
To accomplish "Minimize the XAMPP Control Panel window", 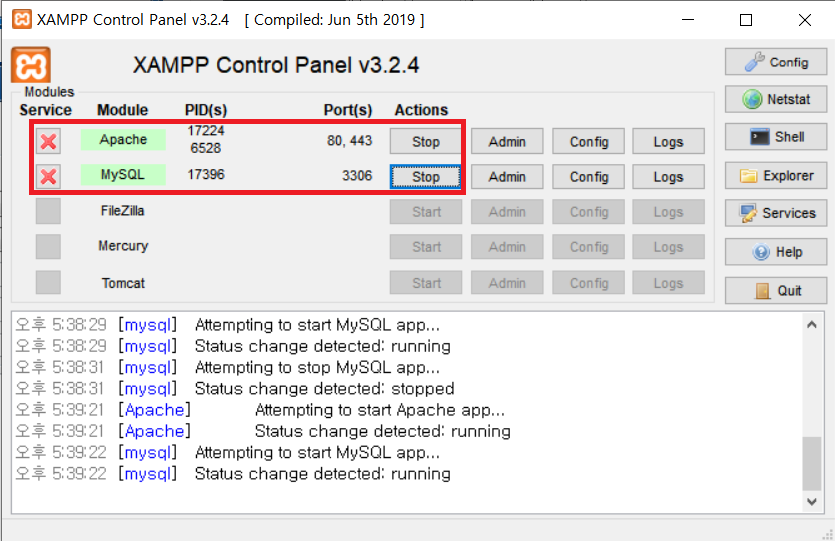I will pyautogui.click(x=688, y=20).
